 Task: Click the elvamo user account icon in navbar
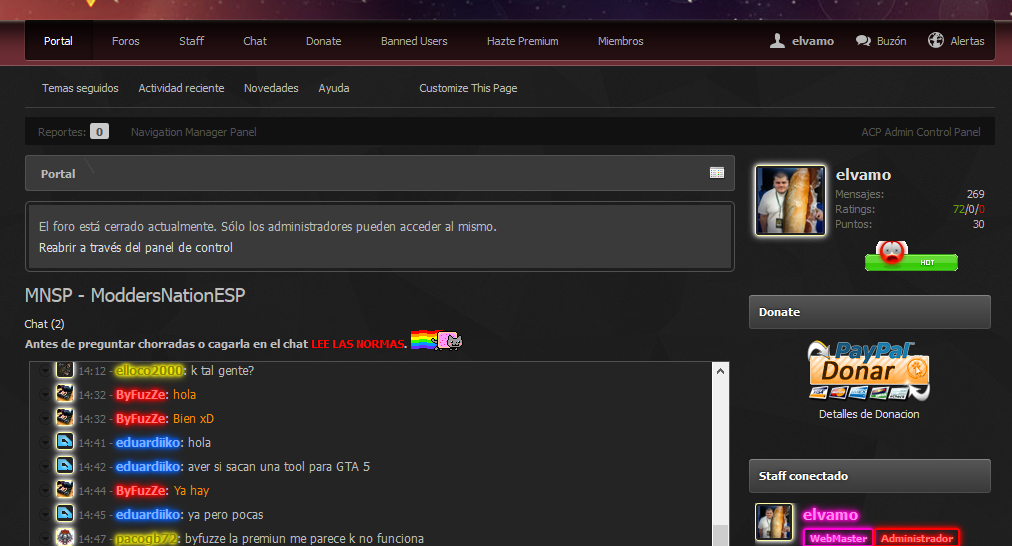point(777,41)
